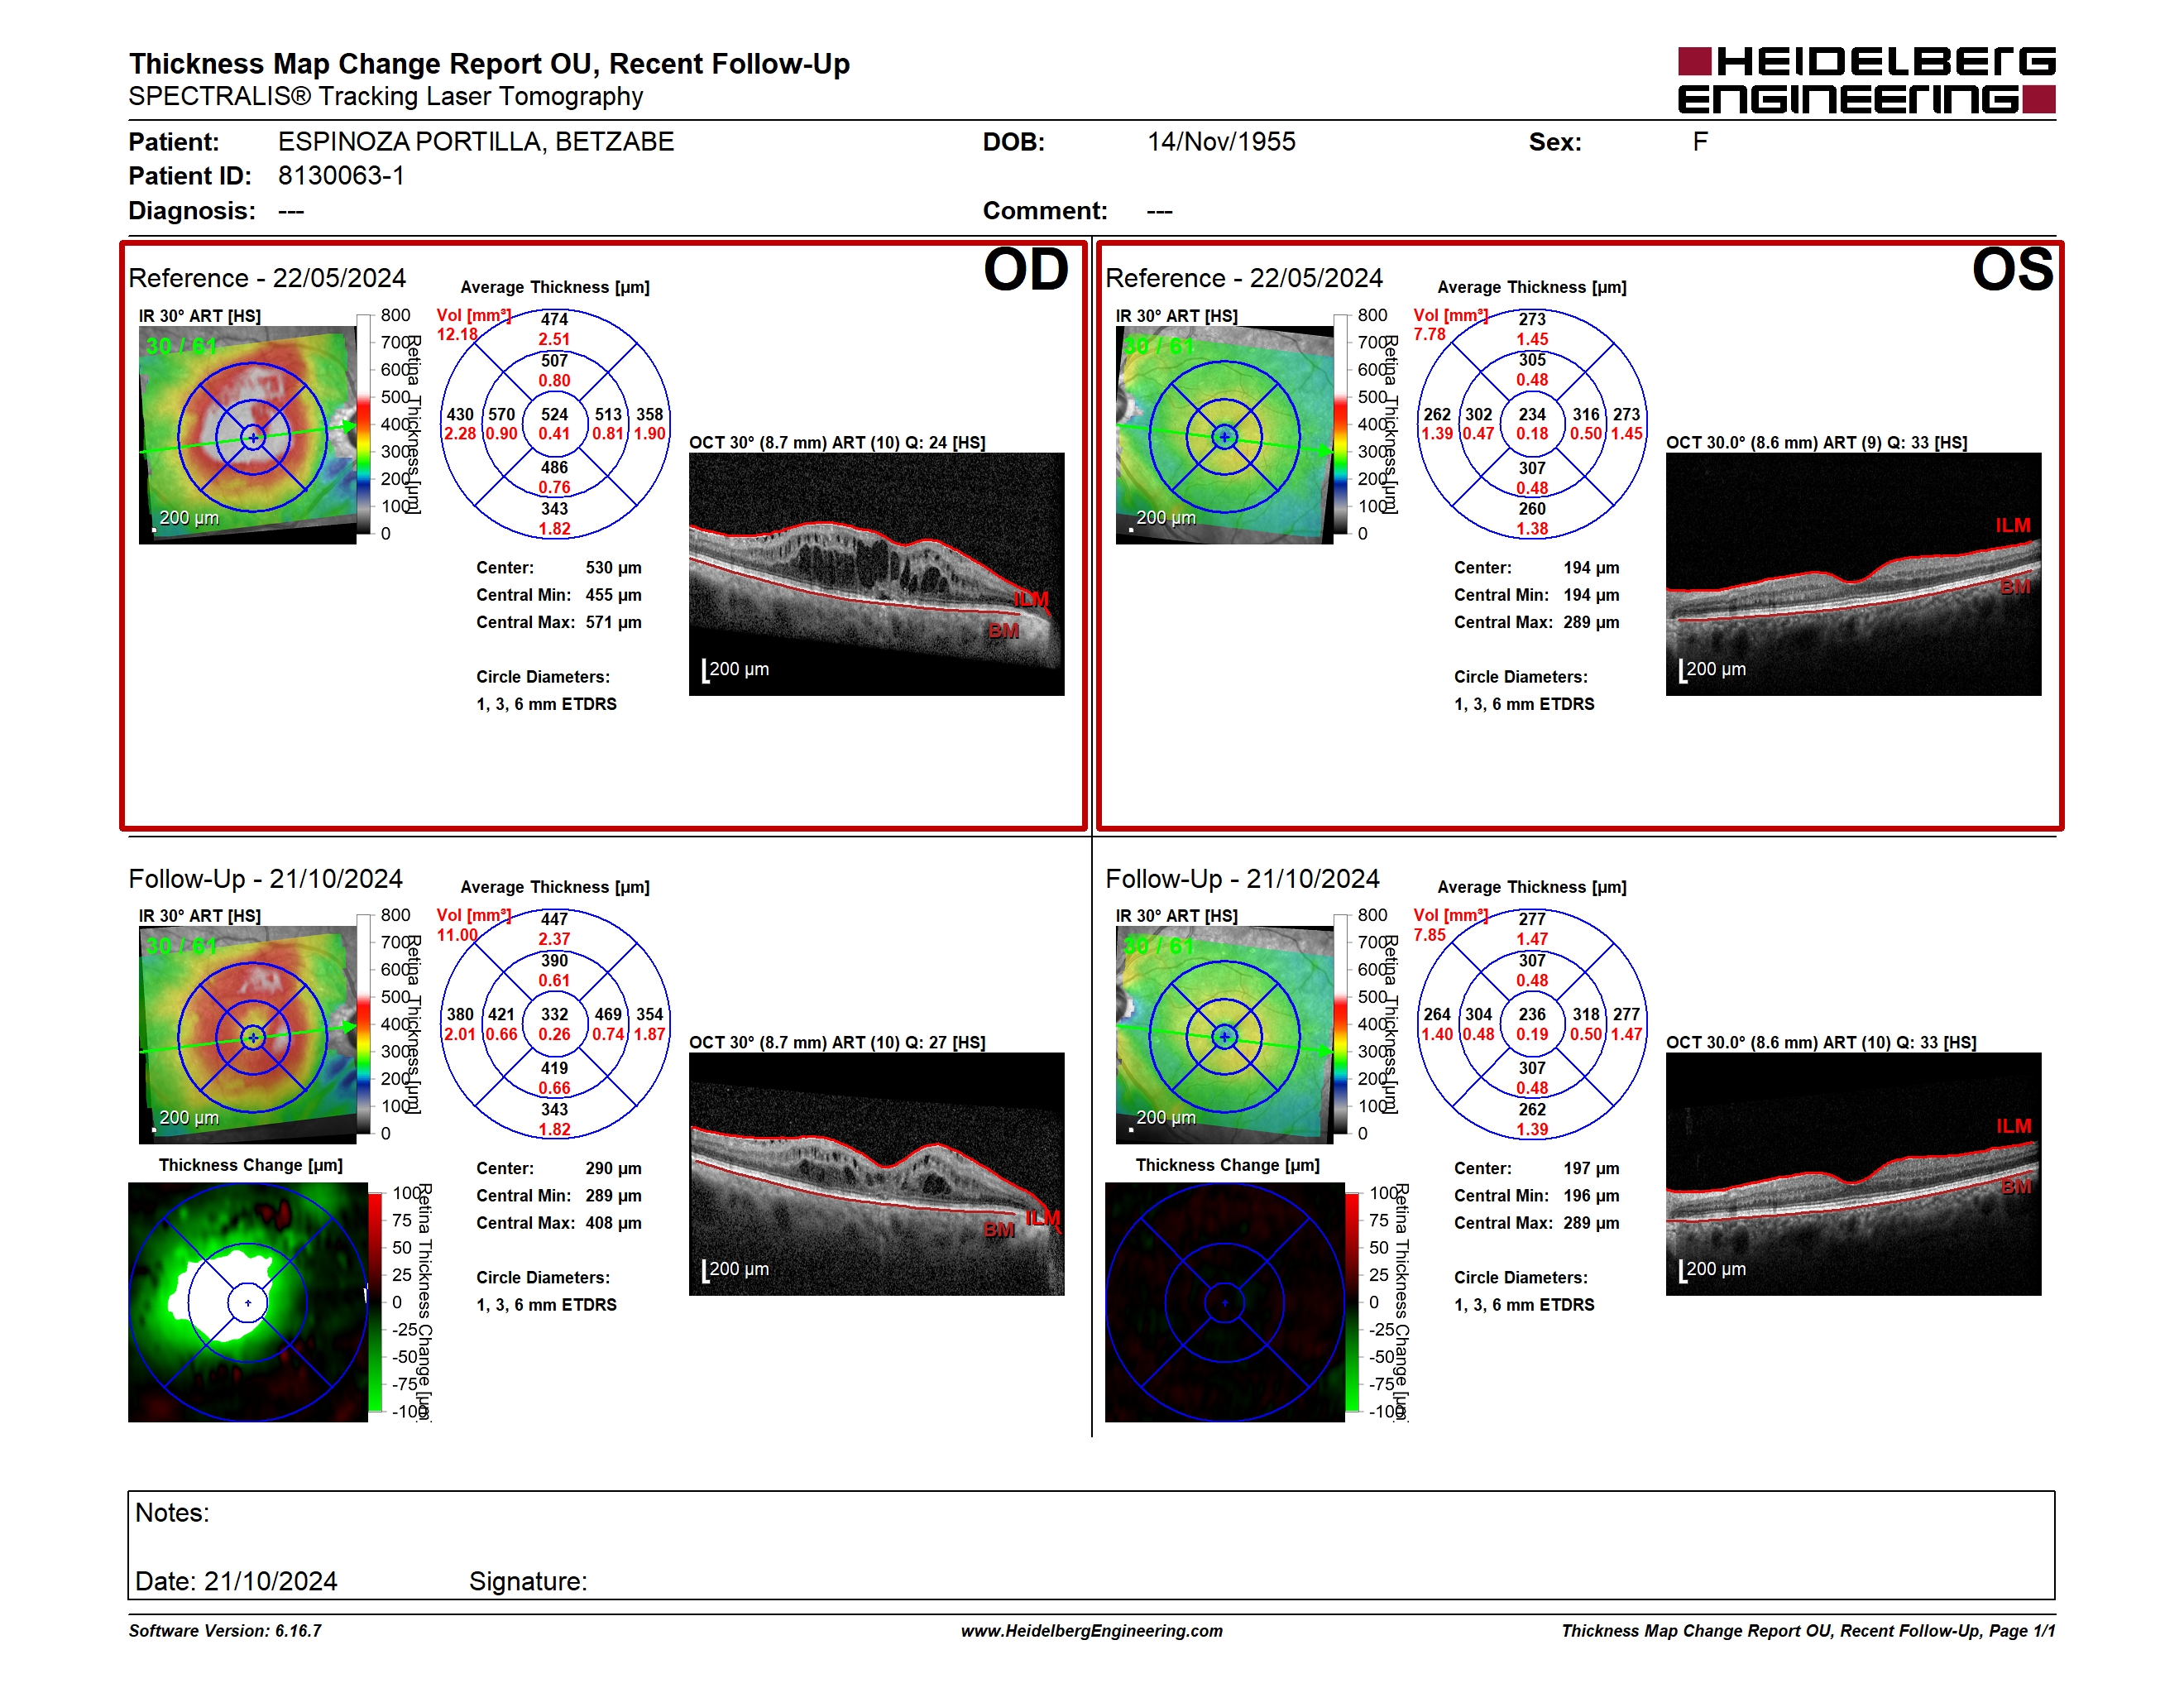Click the OS follow-up OCT B-scan image
This screenshot has height=1688, width=2184.
(x=1853, y=1174)
